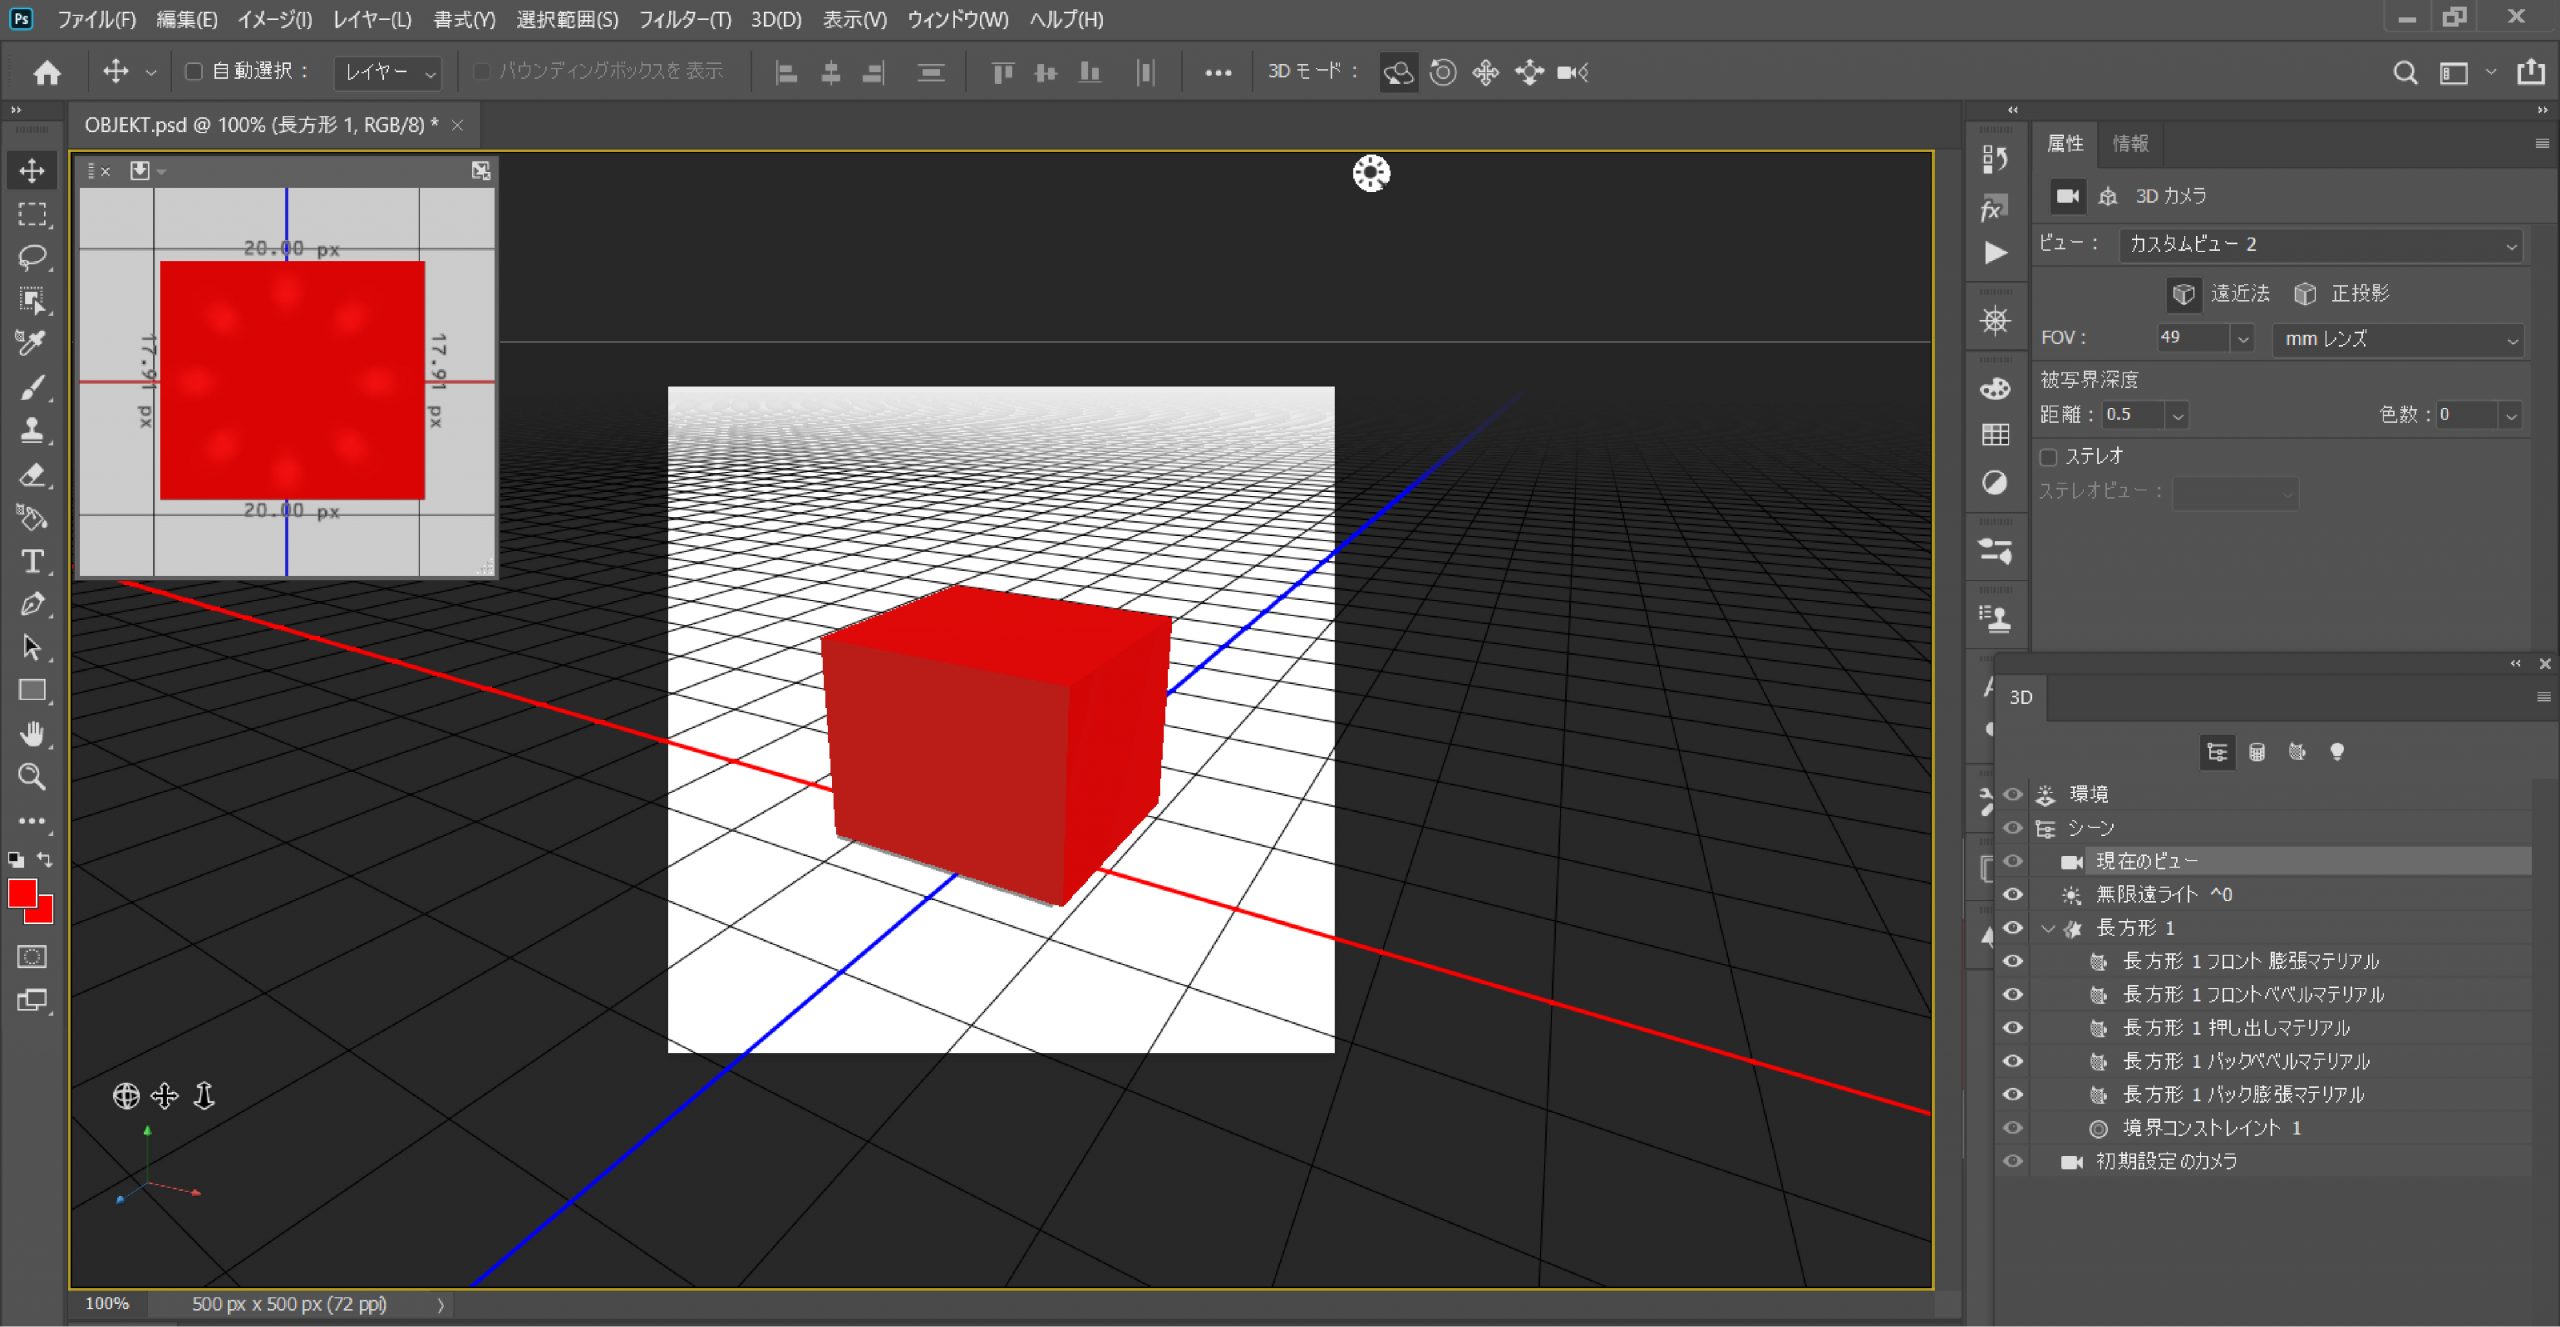Select the Move tool in the toolbar
Image resolution: width=2560 pixels, height=1327 pixels.
[x=32, y=170]
